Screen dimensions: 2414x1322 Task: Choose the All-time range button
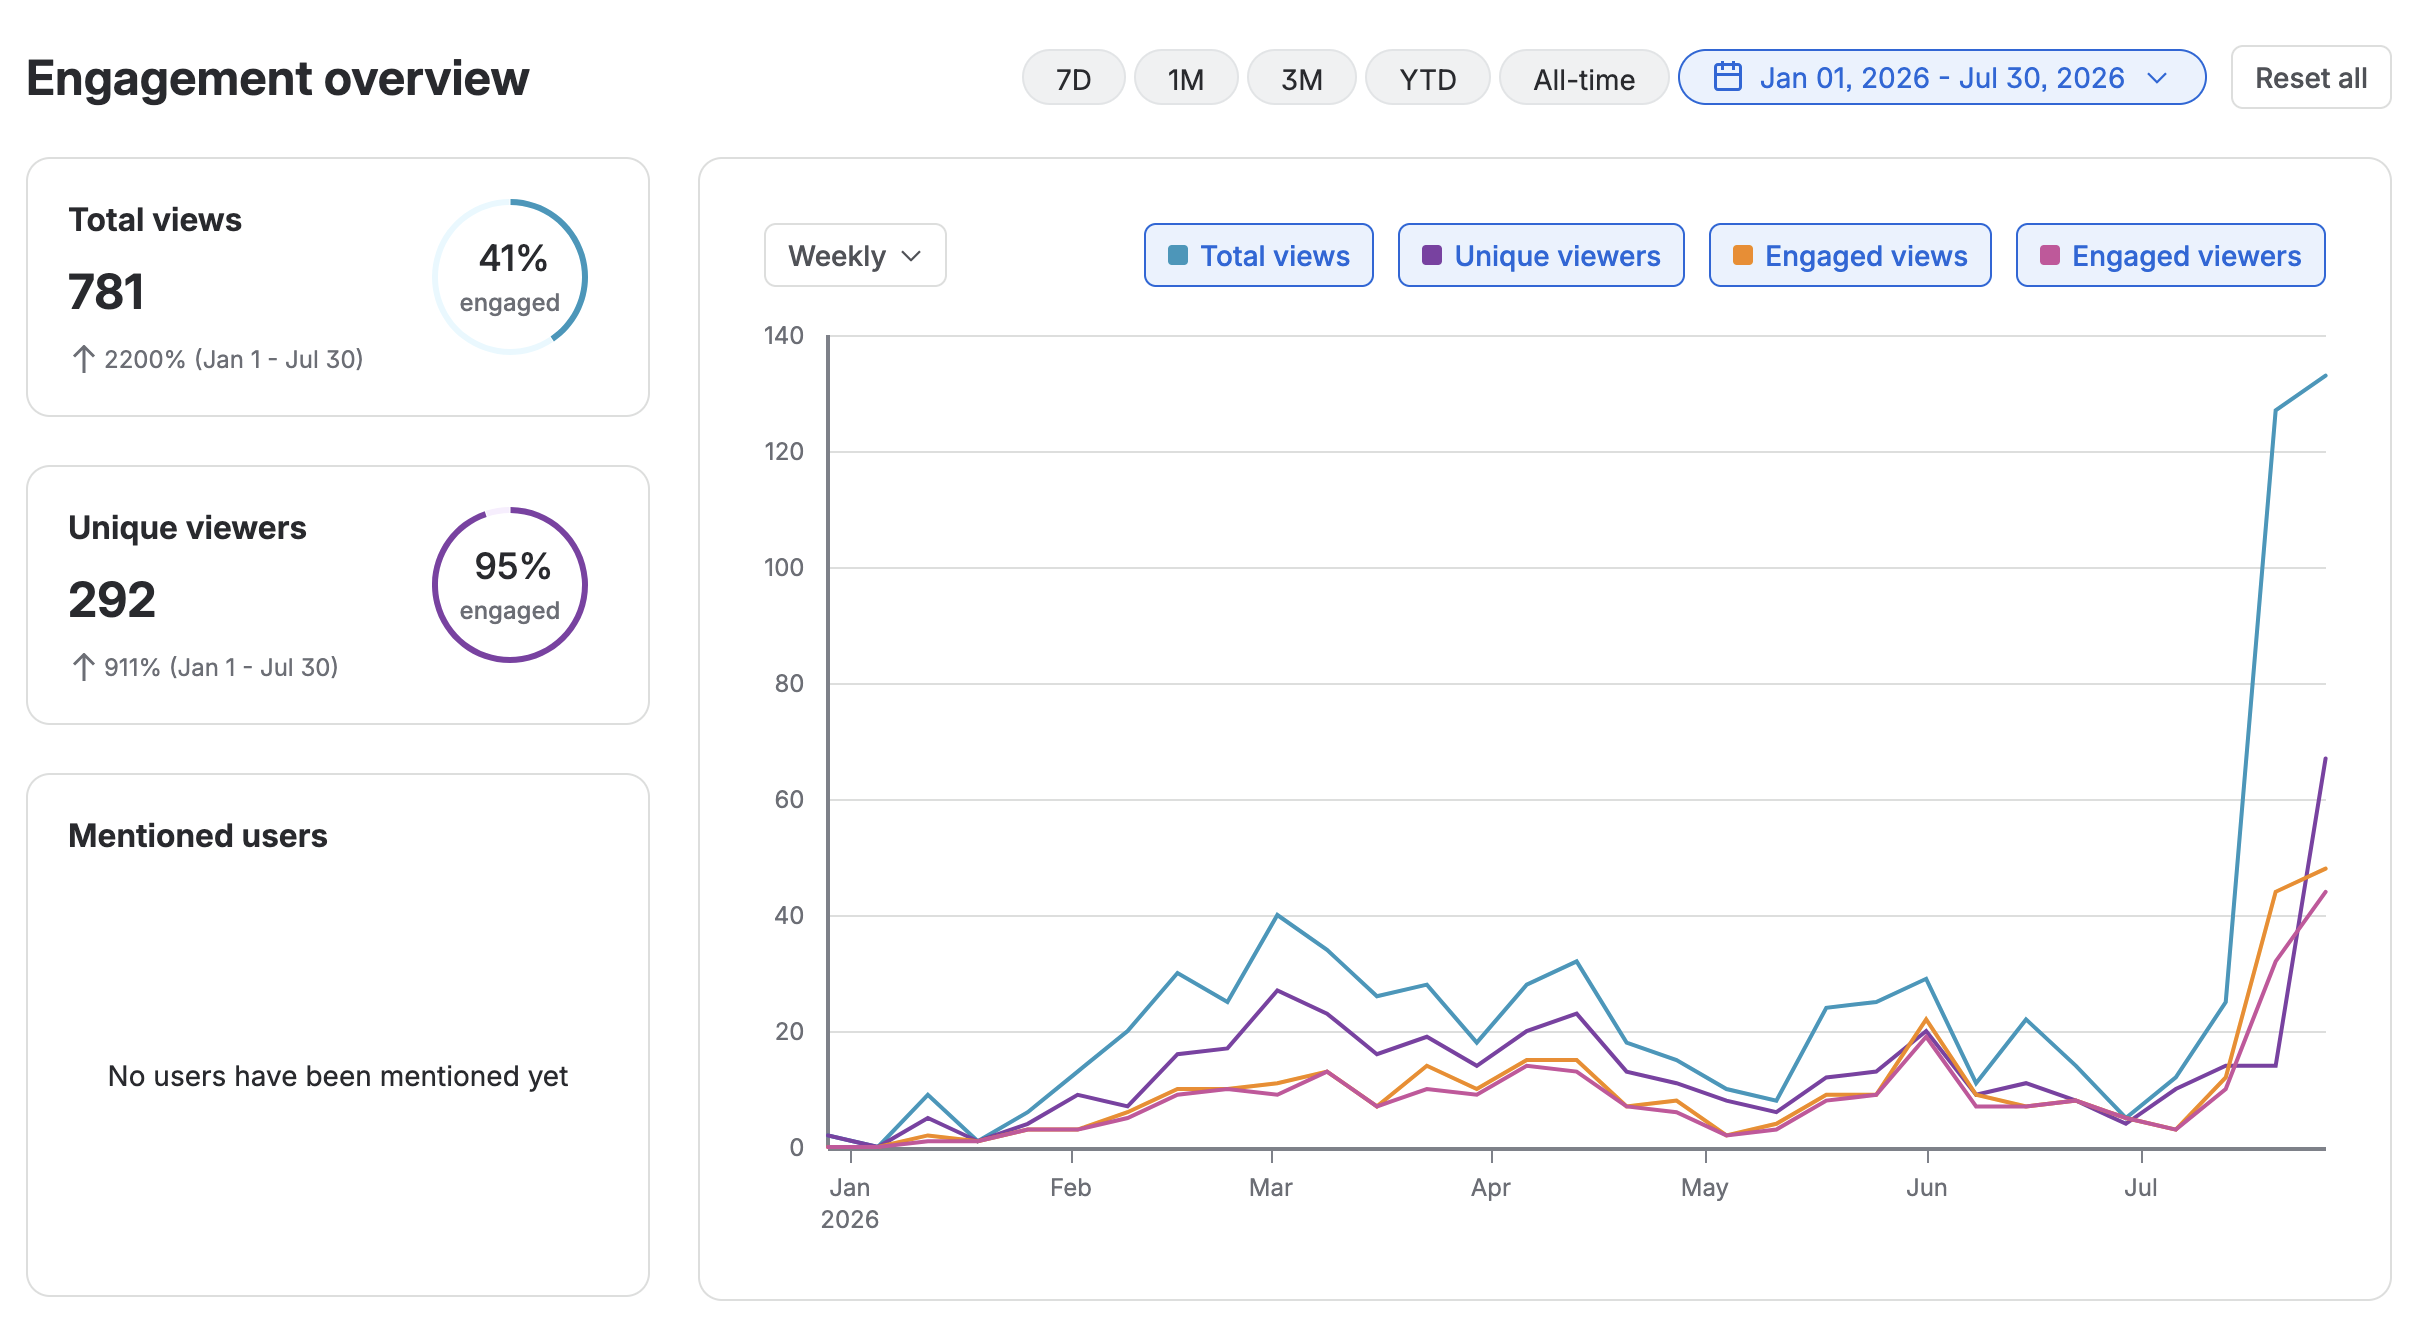[1584, 78]
